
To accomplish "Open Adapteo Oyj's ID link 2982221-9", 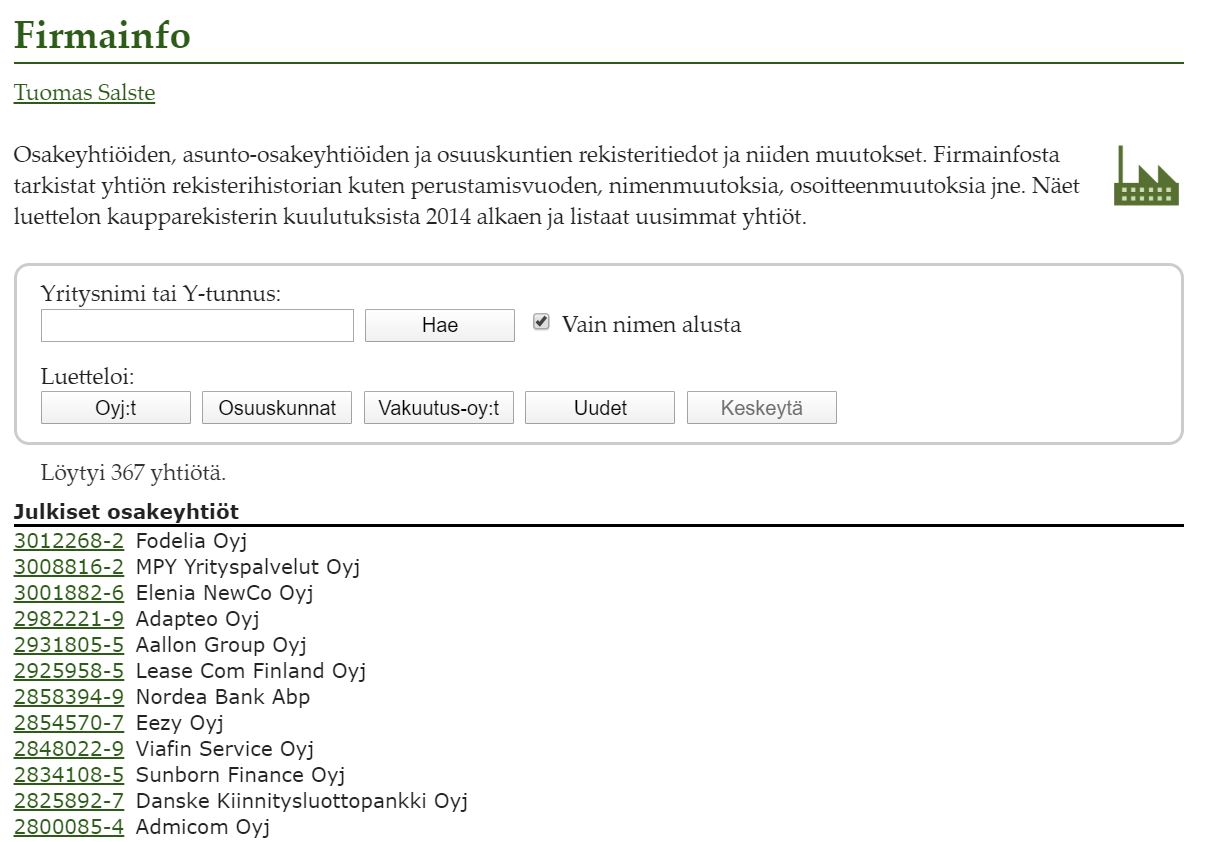I will click(x=69, y=619).
